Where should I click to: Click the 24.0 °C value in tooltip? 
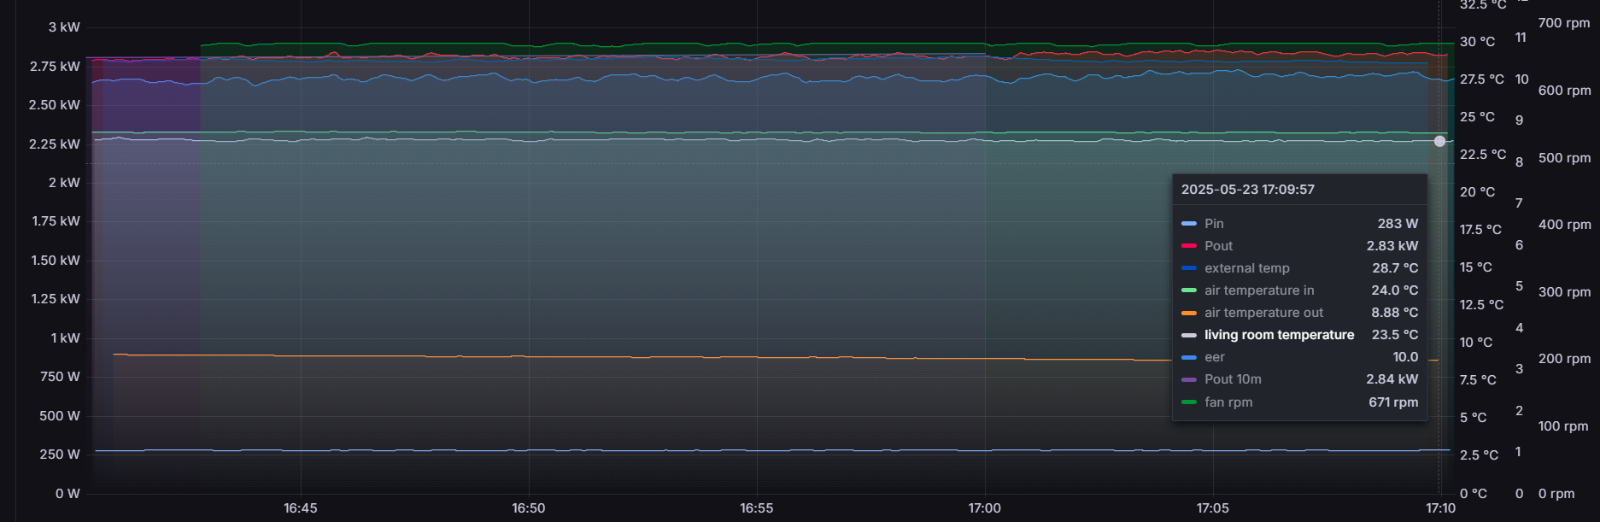pos(1395,290)
